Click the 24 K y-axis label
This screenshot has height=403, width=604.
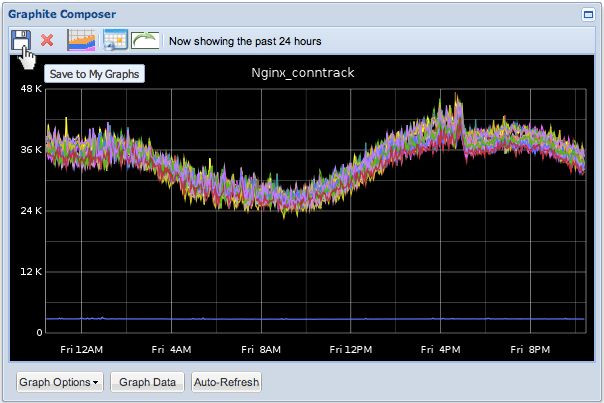31,211
